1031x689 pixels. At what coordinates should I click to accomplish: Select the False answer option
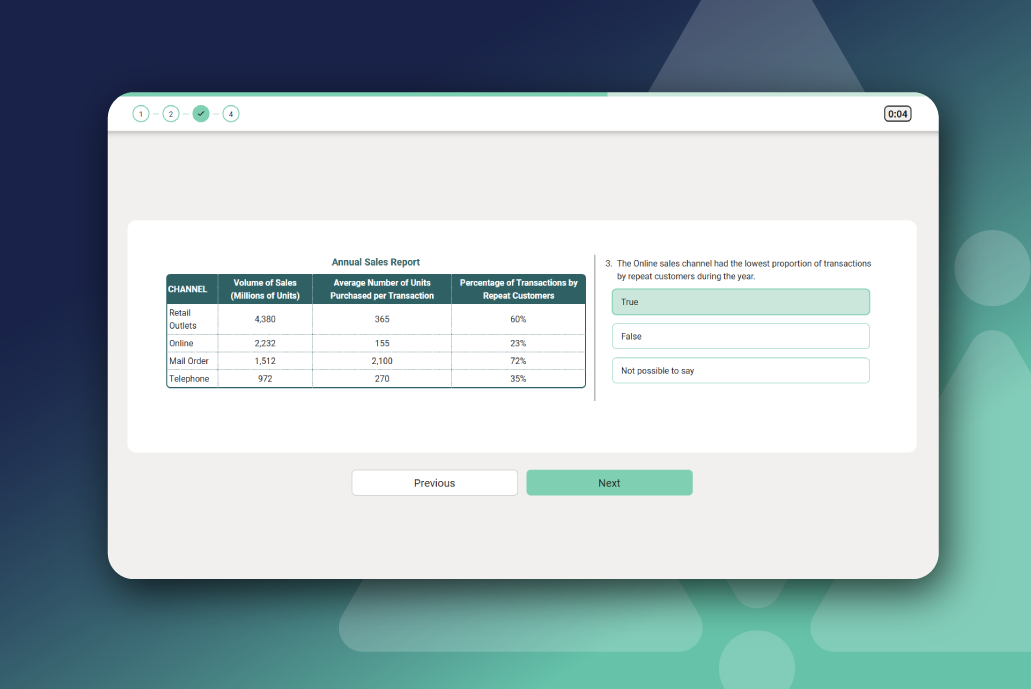tap(740, 336)
